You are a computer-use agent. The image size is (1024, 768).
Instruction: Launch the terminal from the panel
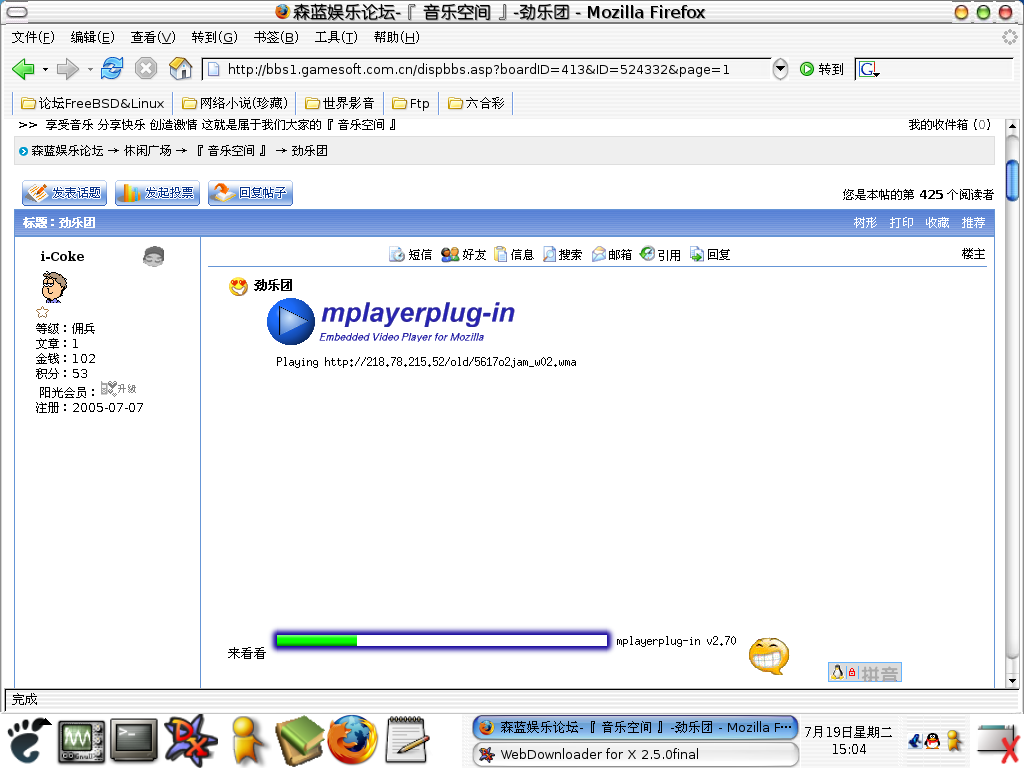tap(134, 741)
